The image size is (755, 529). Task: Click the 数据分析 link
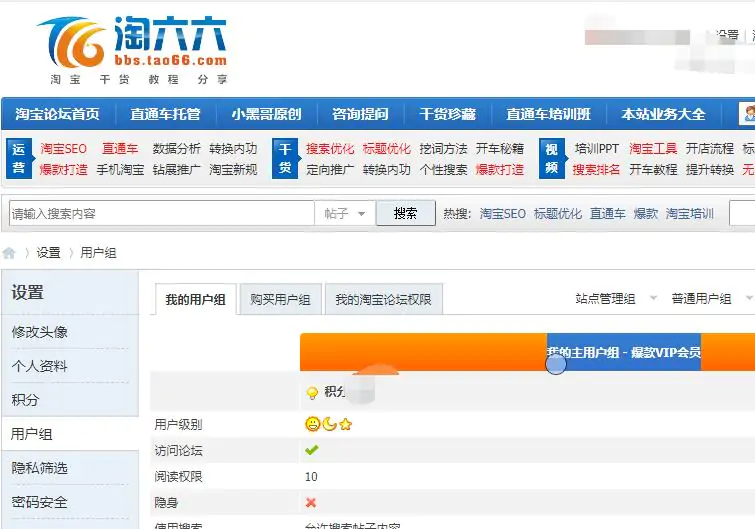(x=177, y=148)
